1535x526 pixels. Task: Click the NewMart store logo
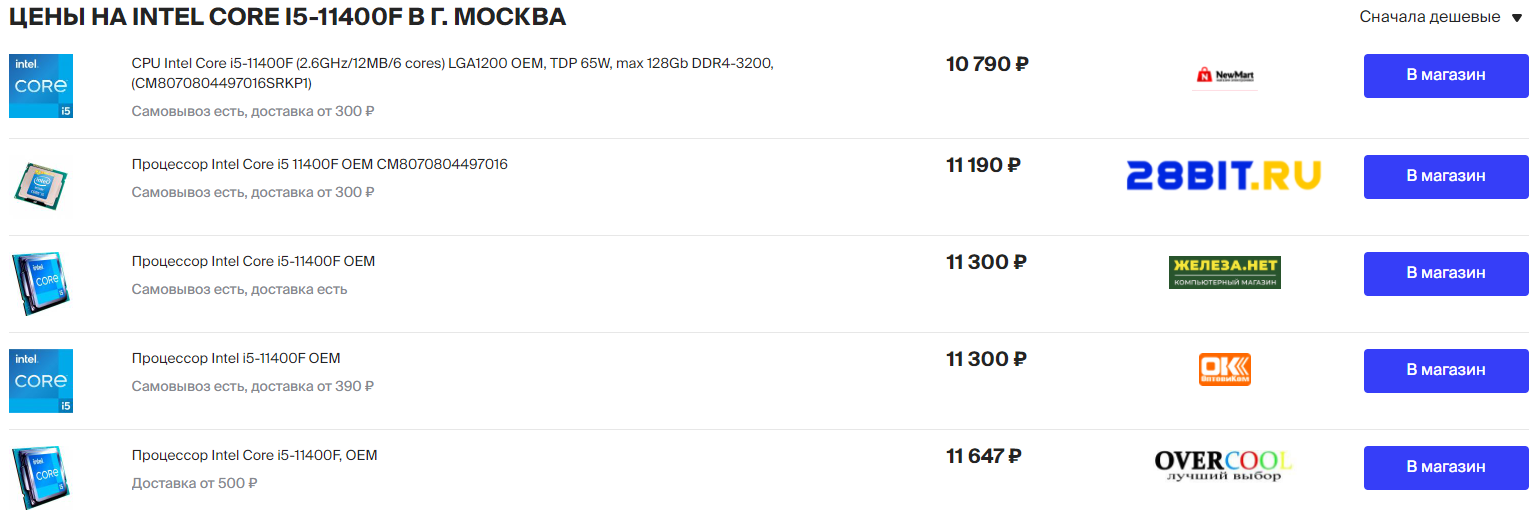coord(1224,76)
